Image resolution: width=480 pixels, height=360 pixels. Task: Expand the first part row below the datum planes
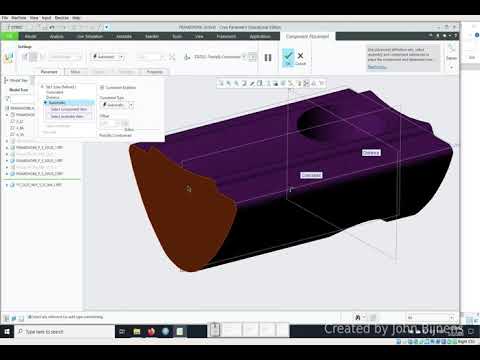pyautogui.click(x=7, y=147)
